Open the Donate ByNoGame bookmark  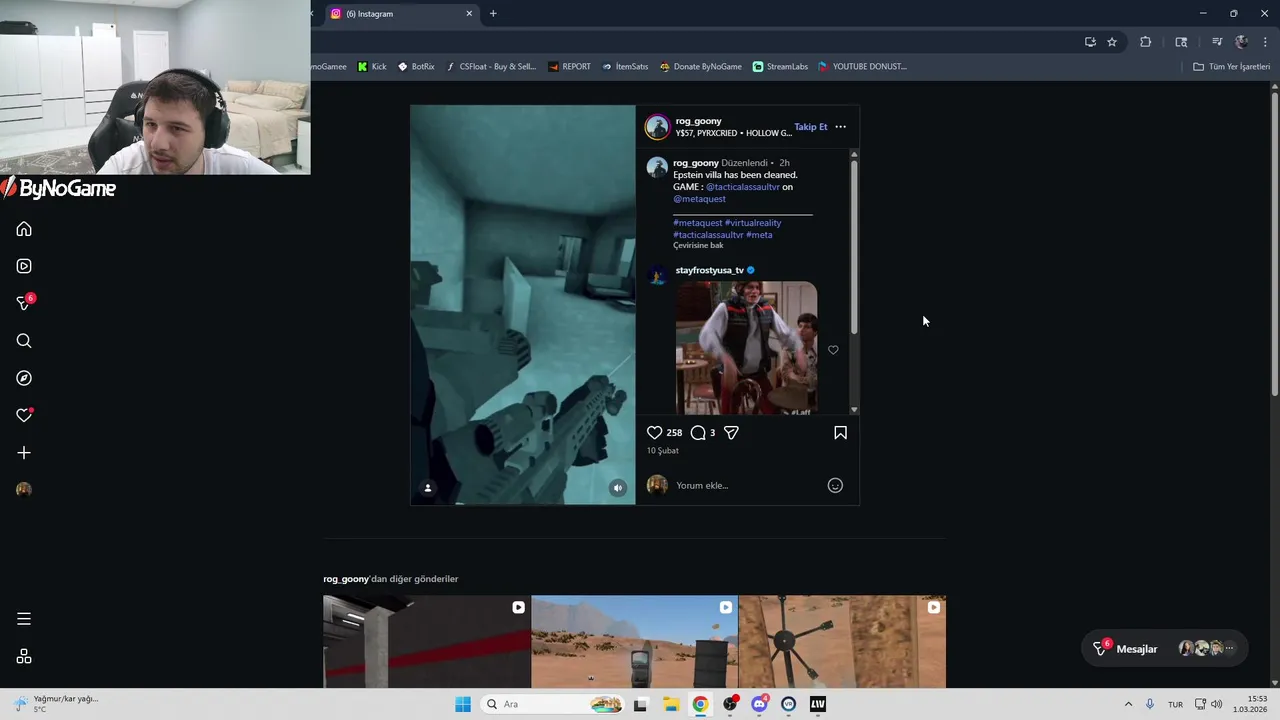[700, 67]
